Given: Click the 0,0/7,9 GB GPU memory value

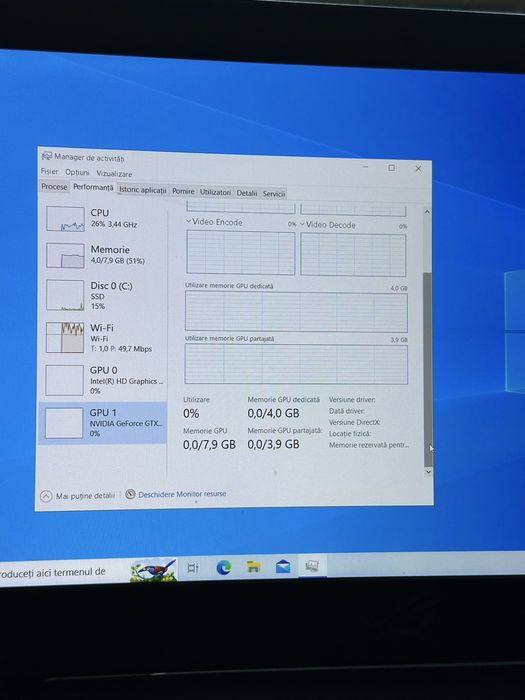Looking at the screenshot, I should tap(209, 444).
